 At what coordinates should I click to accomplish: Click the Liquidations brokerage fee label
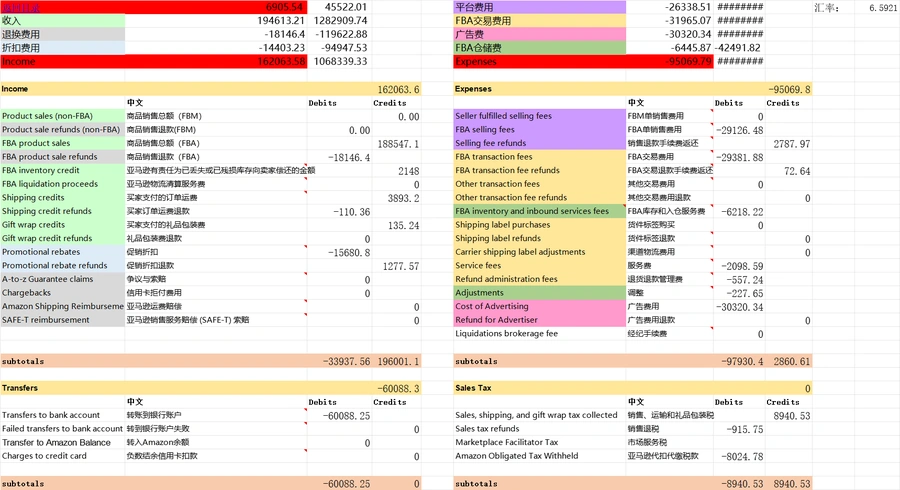pos(540,333)
